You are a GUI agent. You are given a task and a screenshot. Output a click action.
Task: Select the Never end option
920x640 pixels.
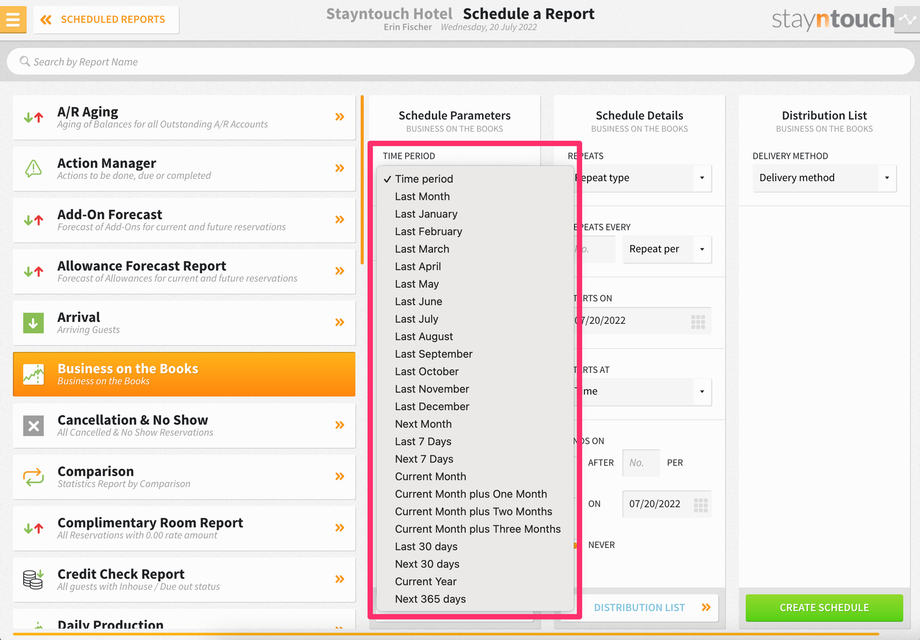601,545
